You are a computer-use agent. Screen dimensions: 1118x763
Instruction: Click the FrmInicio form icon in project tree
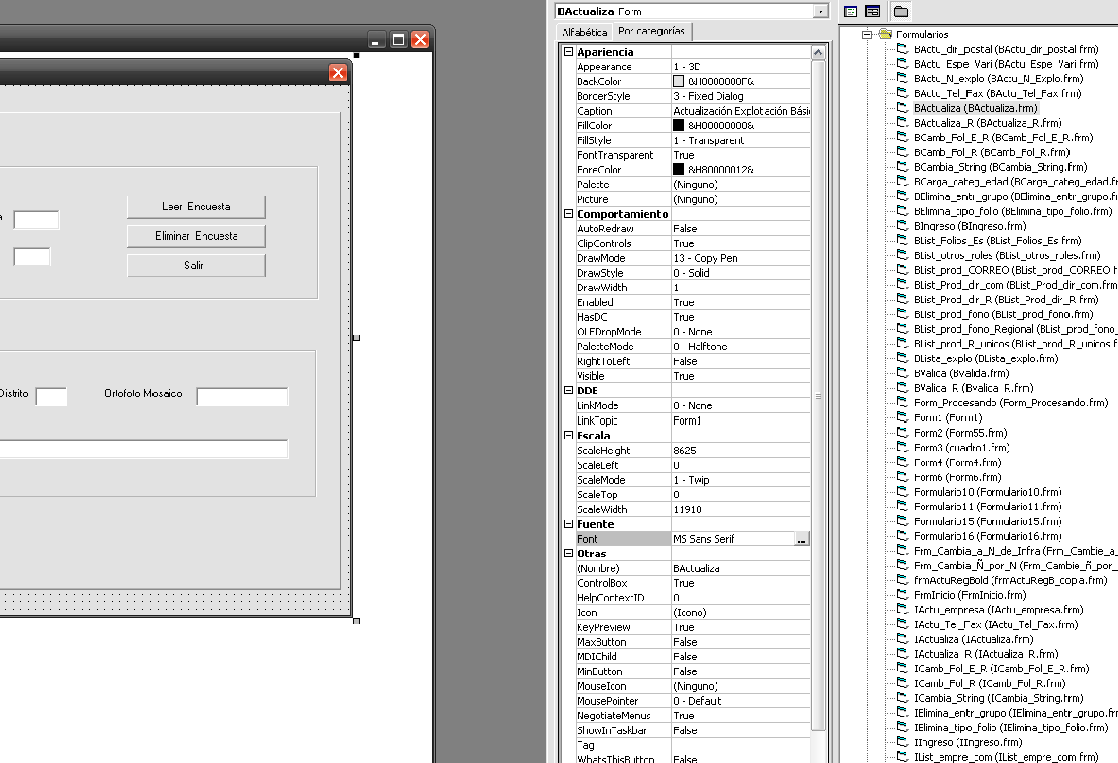point(902,595)
